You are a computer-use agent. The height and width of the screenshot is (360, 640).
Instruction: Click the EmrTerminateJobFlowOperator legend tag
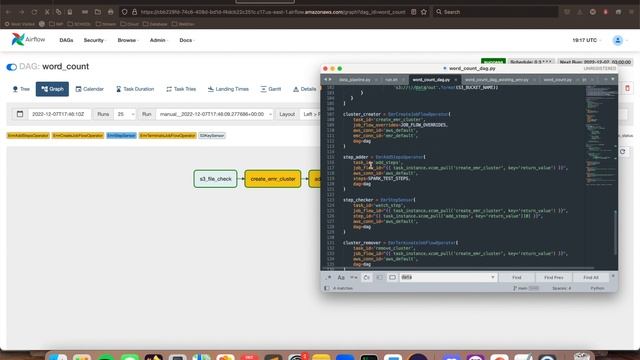point(167,136)
